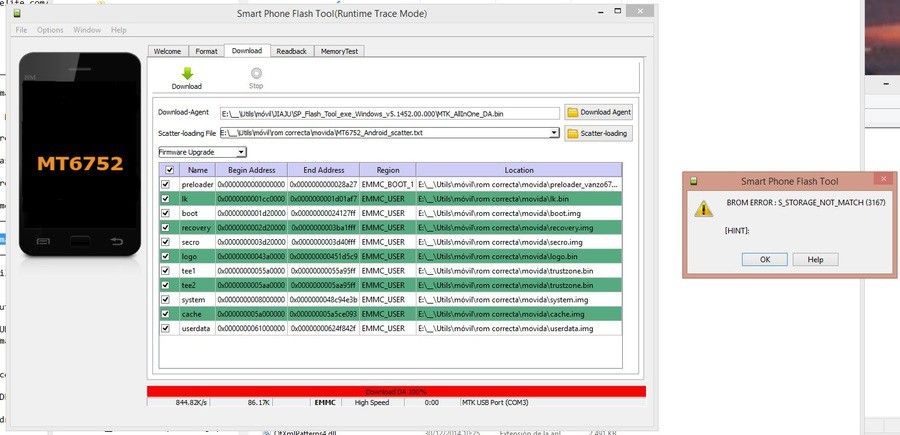Open the Window menu
This screenshot has width=900, height=435.
pyautogui.click(x=87, y=30)
